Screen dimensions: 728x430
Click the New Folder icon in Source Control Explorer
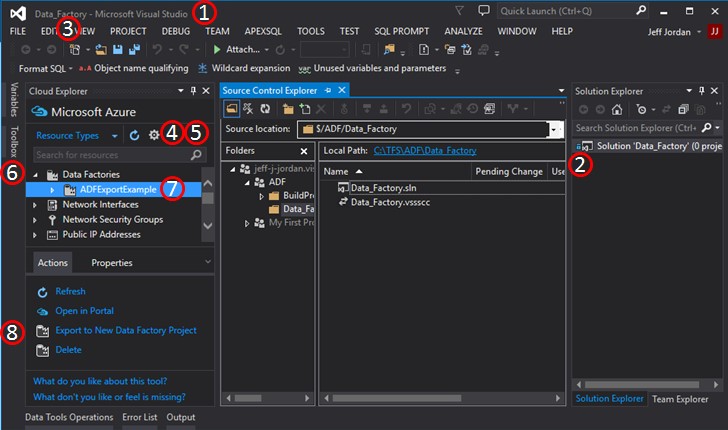click(288, 109)
